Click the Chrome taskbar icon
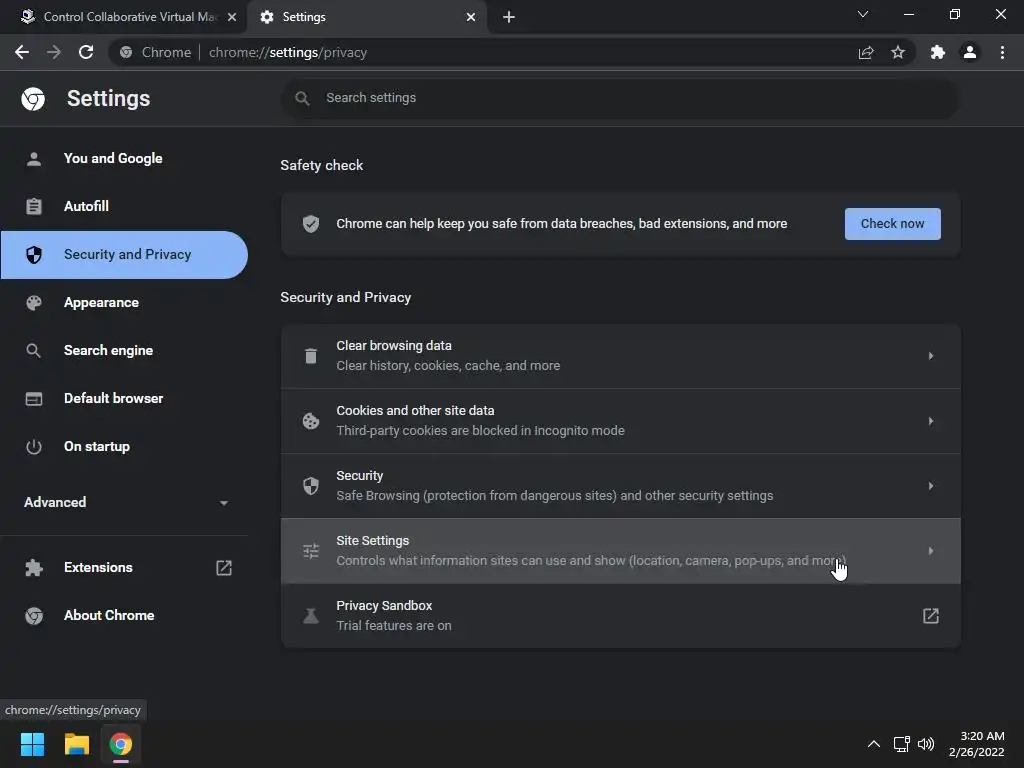This screenshot has width=1024, height=768. pyautogui.click(x=120, y=744)
